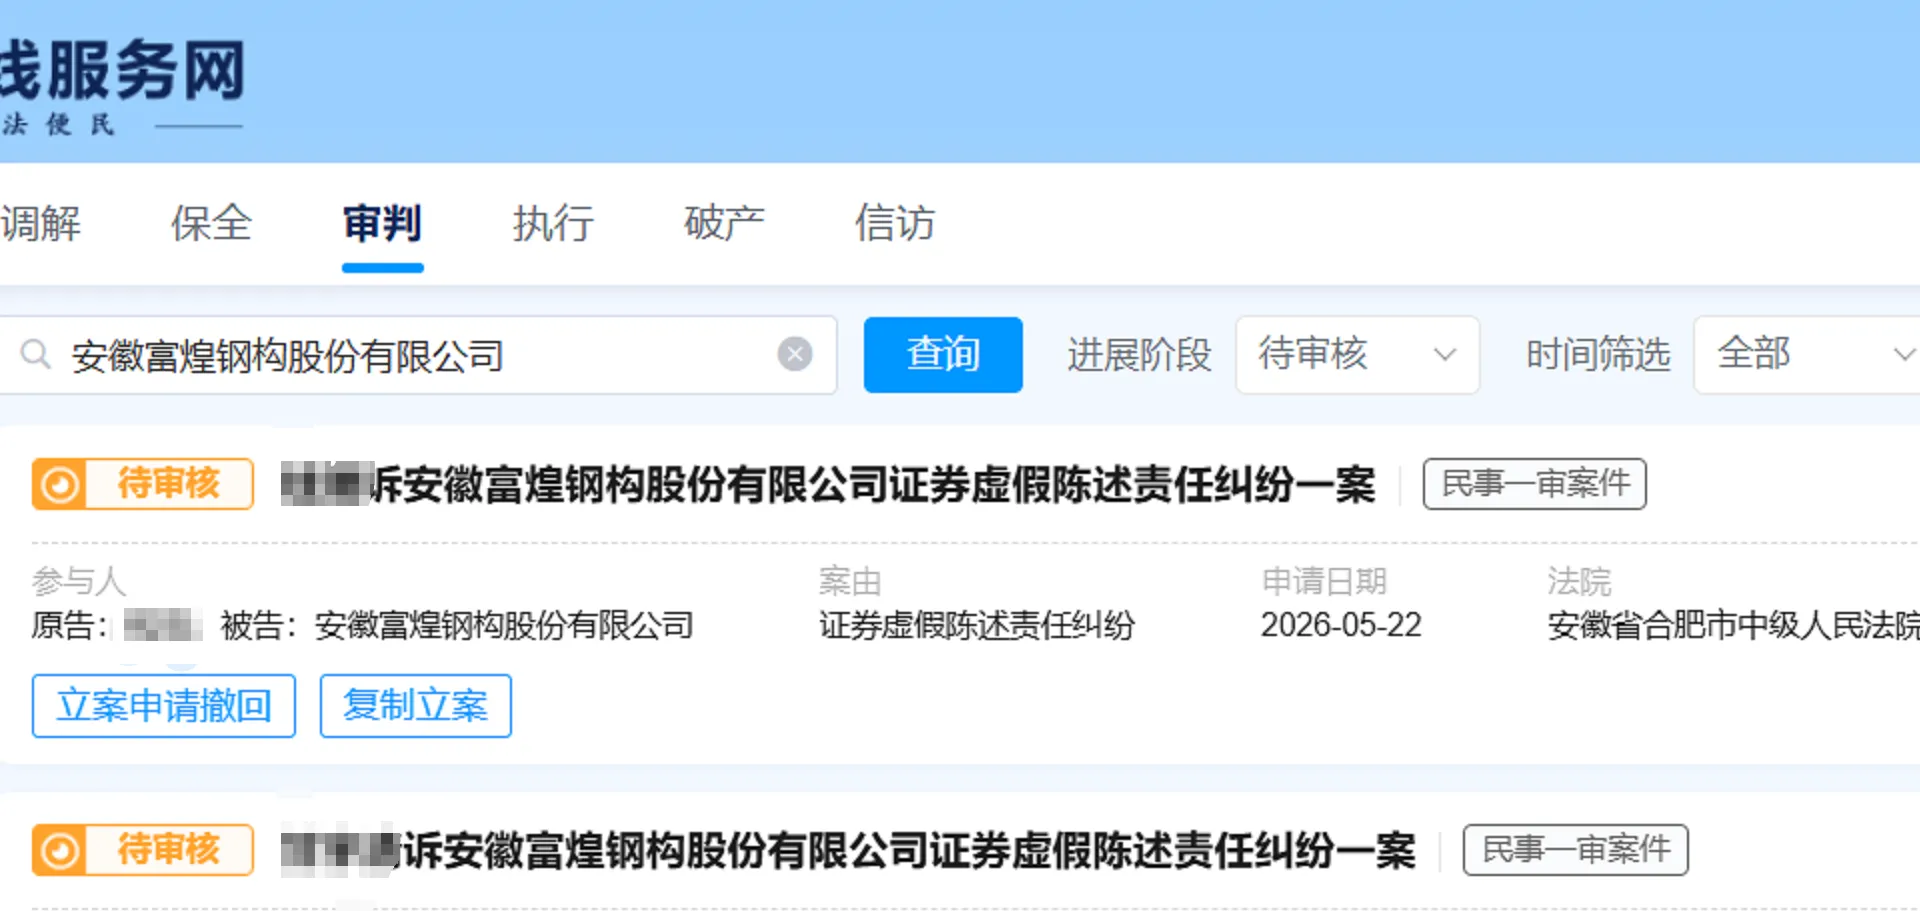This screenshot has height=911, width=1920.
Task: Clear the search box with the X icon
Action: pyautogui.click(x=795, y=354)
